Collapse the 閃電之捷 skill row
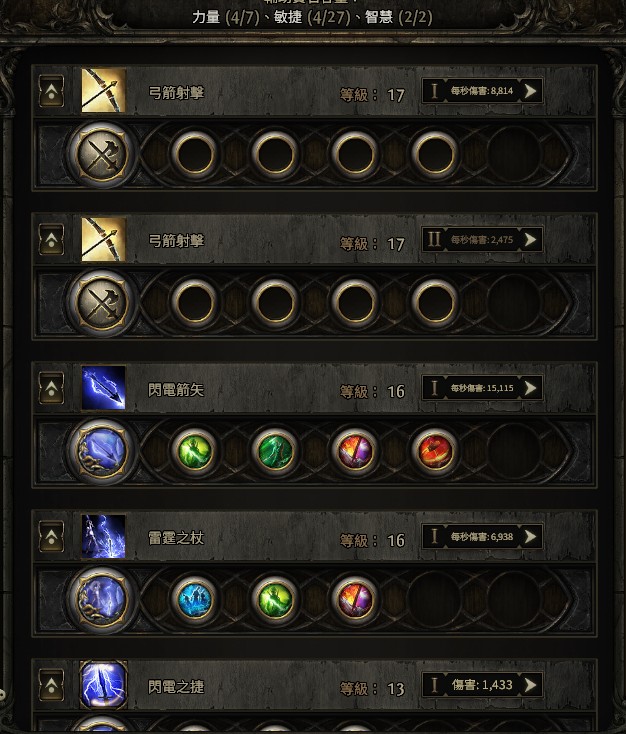Screen dimensions: 626x734 click(x=51, y=685)
